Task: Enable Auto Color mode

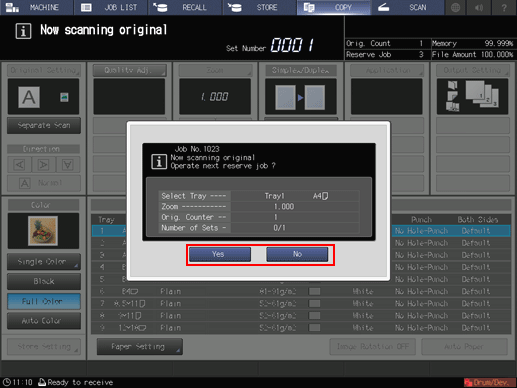Action: click(44, 321)
